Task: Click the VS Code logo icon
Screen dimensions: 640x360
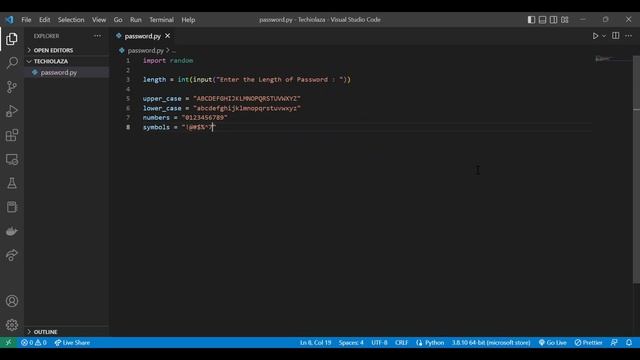Action: click(x=9, y=20)
